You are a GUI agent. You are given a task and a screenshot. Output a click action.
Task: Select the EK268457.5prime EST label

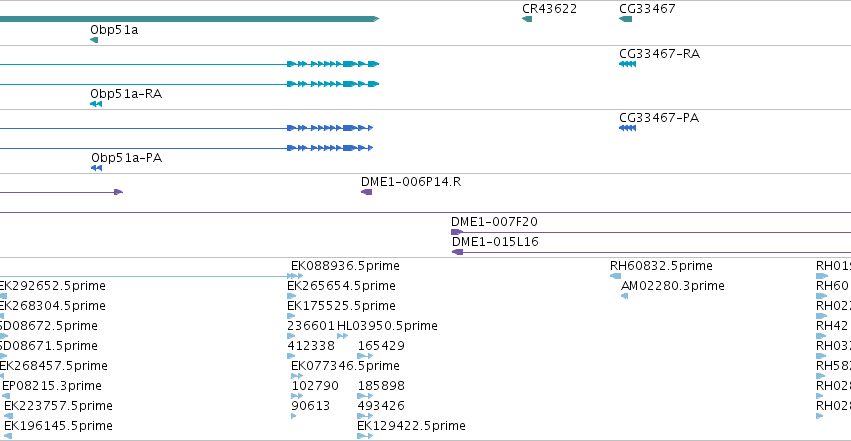(x=54, y=366)
